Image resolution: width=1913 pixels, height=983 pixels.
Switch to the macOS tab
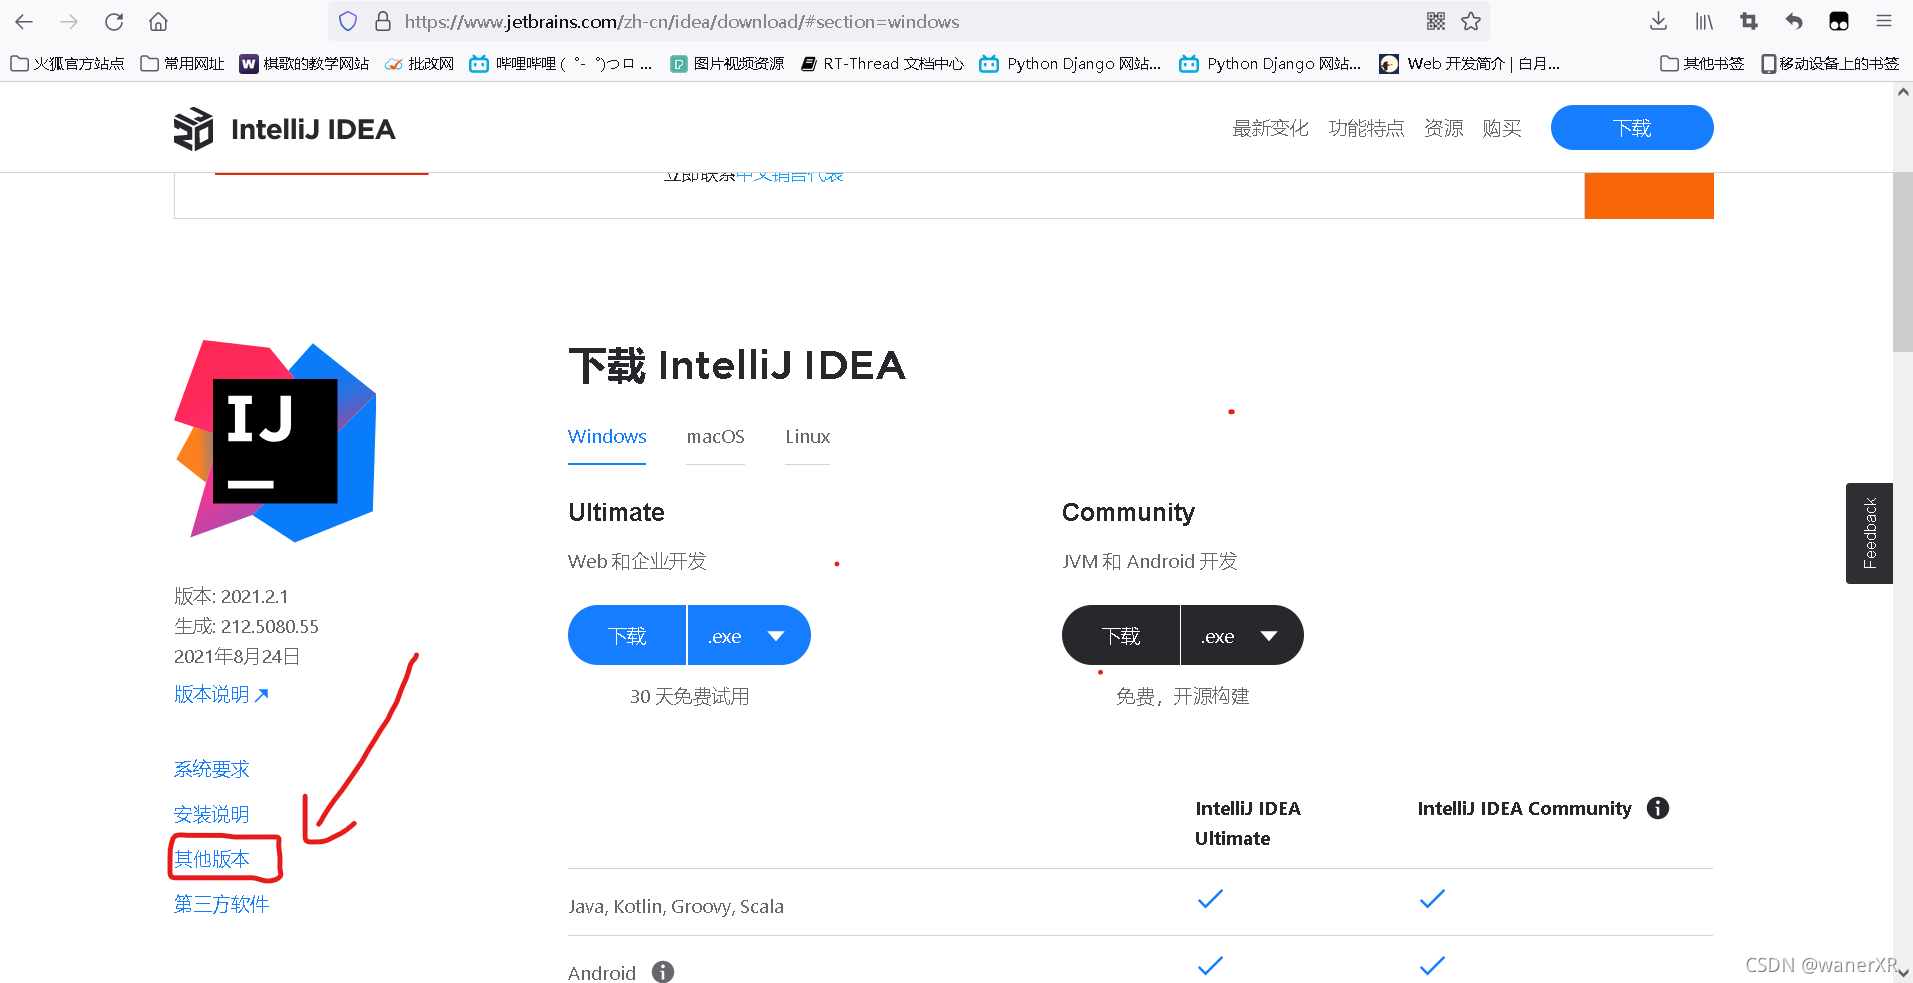[x=716, y=437]
